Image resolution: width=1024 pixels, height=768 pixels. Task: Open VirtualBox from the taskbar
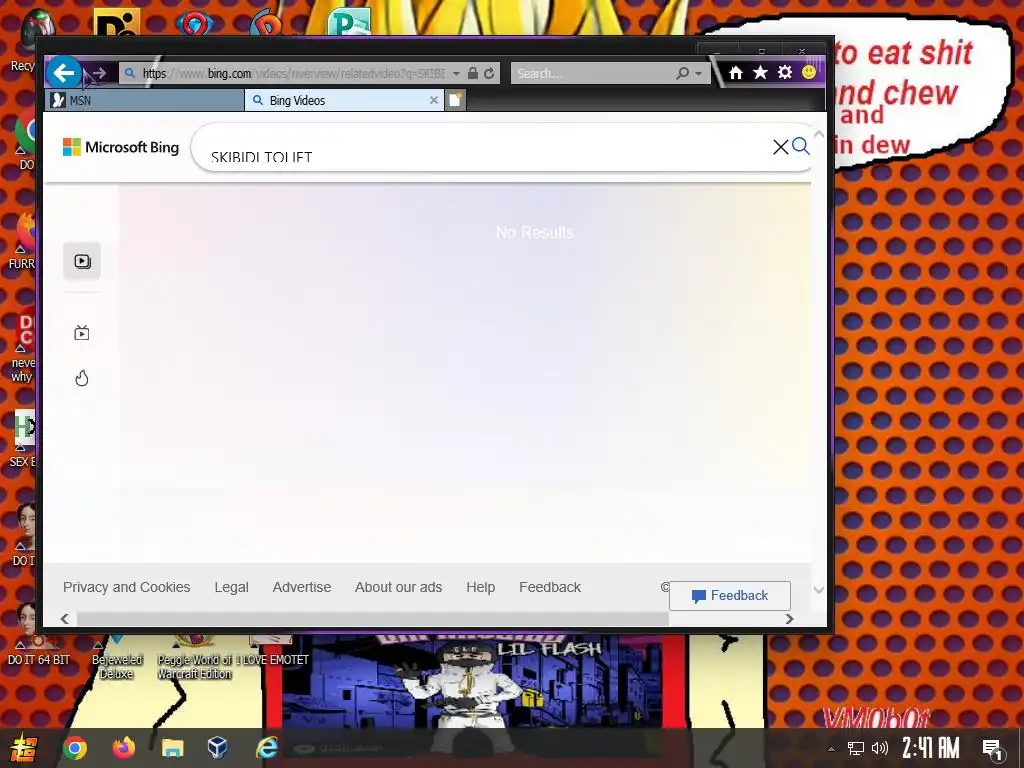[x=217, y=748]
